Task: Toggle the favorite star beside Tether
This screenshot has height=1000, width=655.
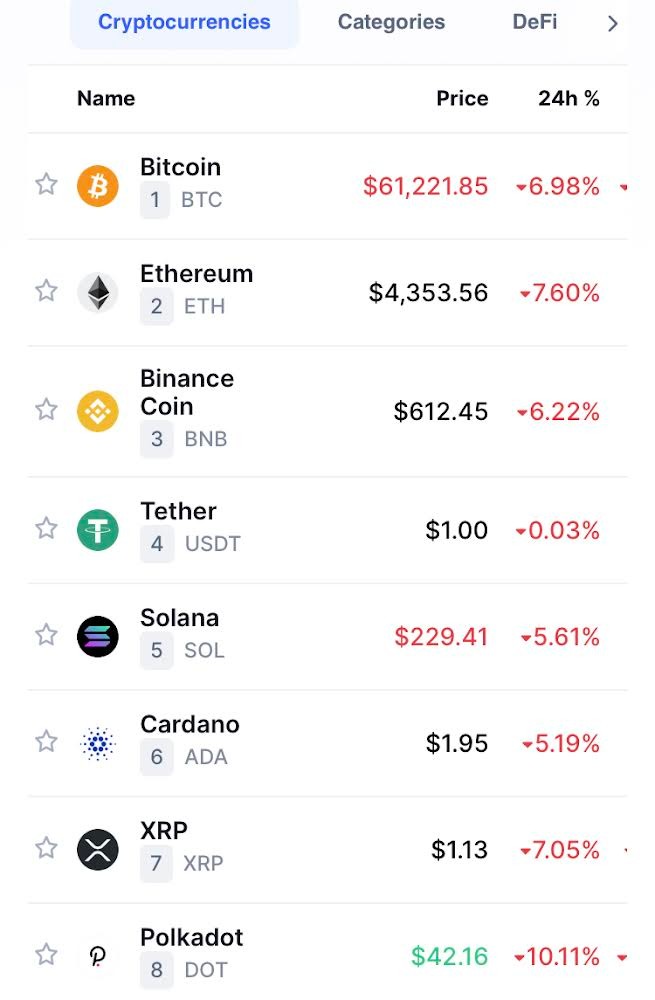Action: (46, 528)
